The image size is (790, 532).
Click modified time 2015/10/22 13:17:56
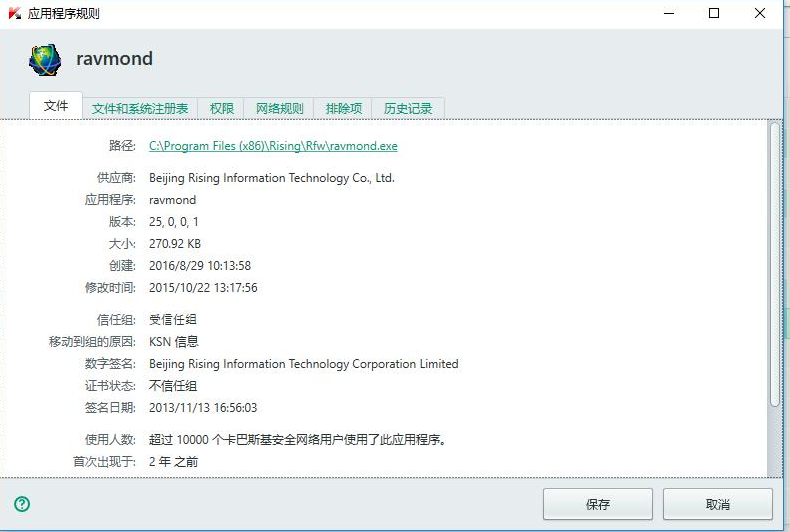tap(203, 288)
